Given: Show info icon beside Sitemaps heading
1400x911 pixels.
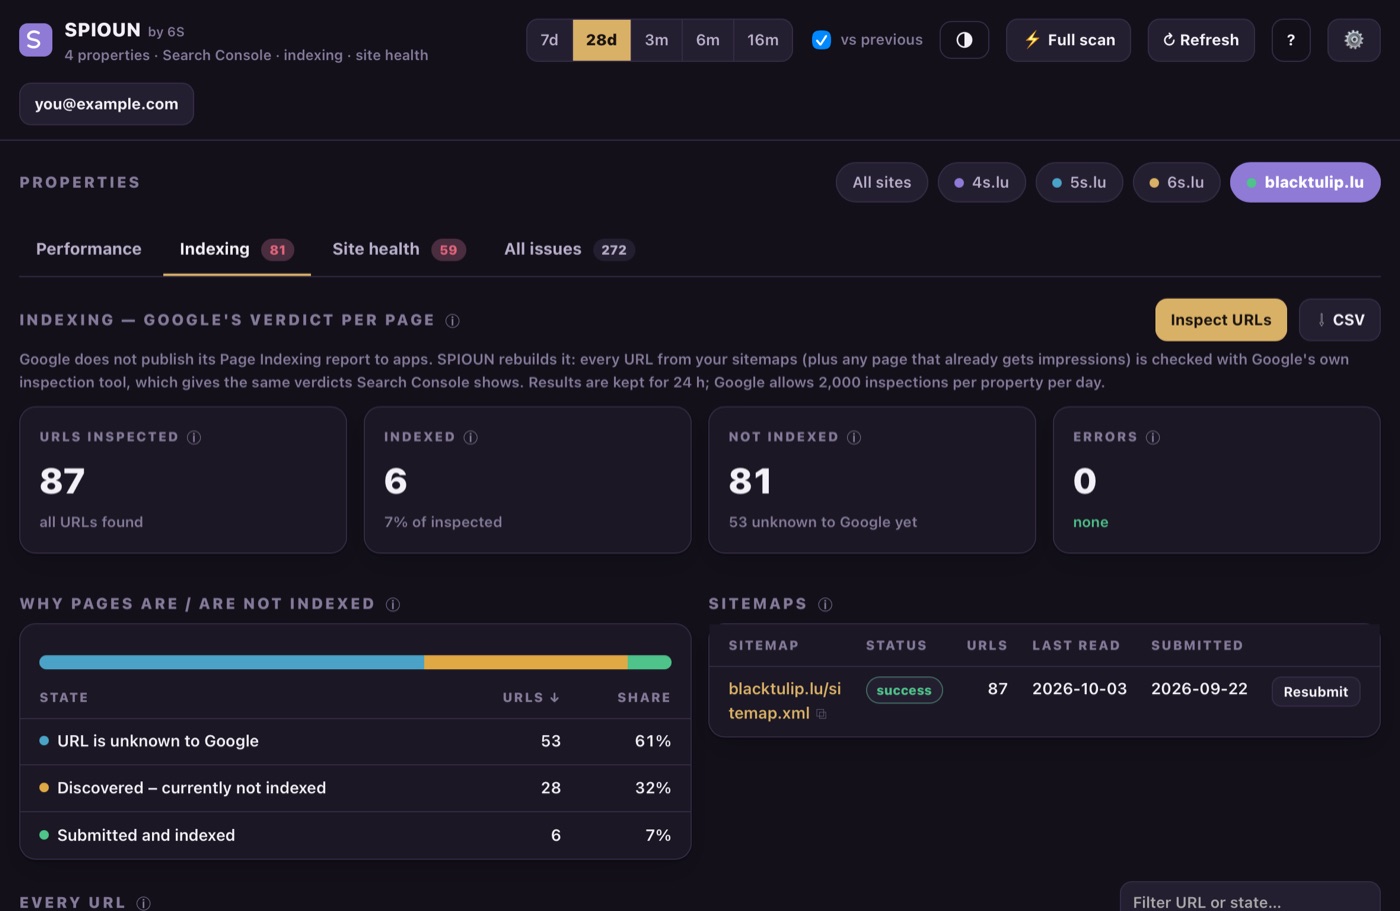Looking at the screenshot, I should (825, 604).
